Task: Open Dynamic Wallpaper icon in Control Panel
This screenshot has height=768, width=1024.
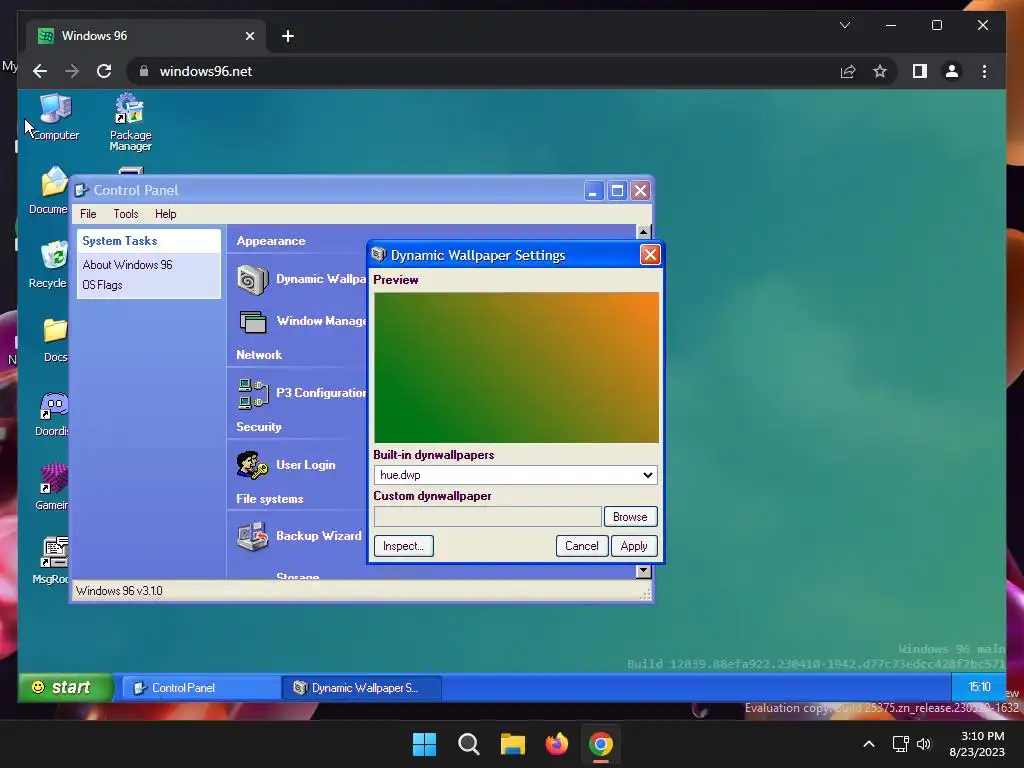Action: [x=252, y=280]
